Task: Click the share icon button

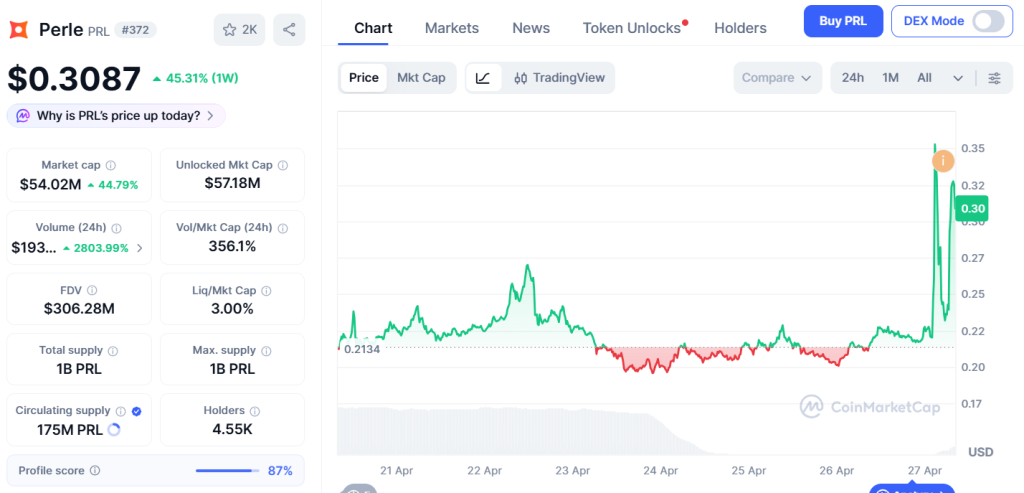Action: tap(289, 29)
